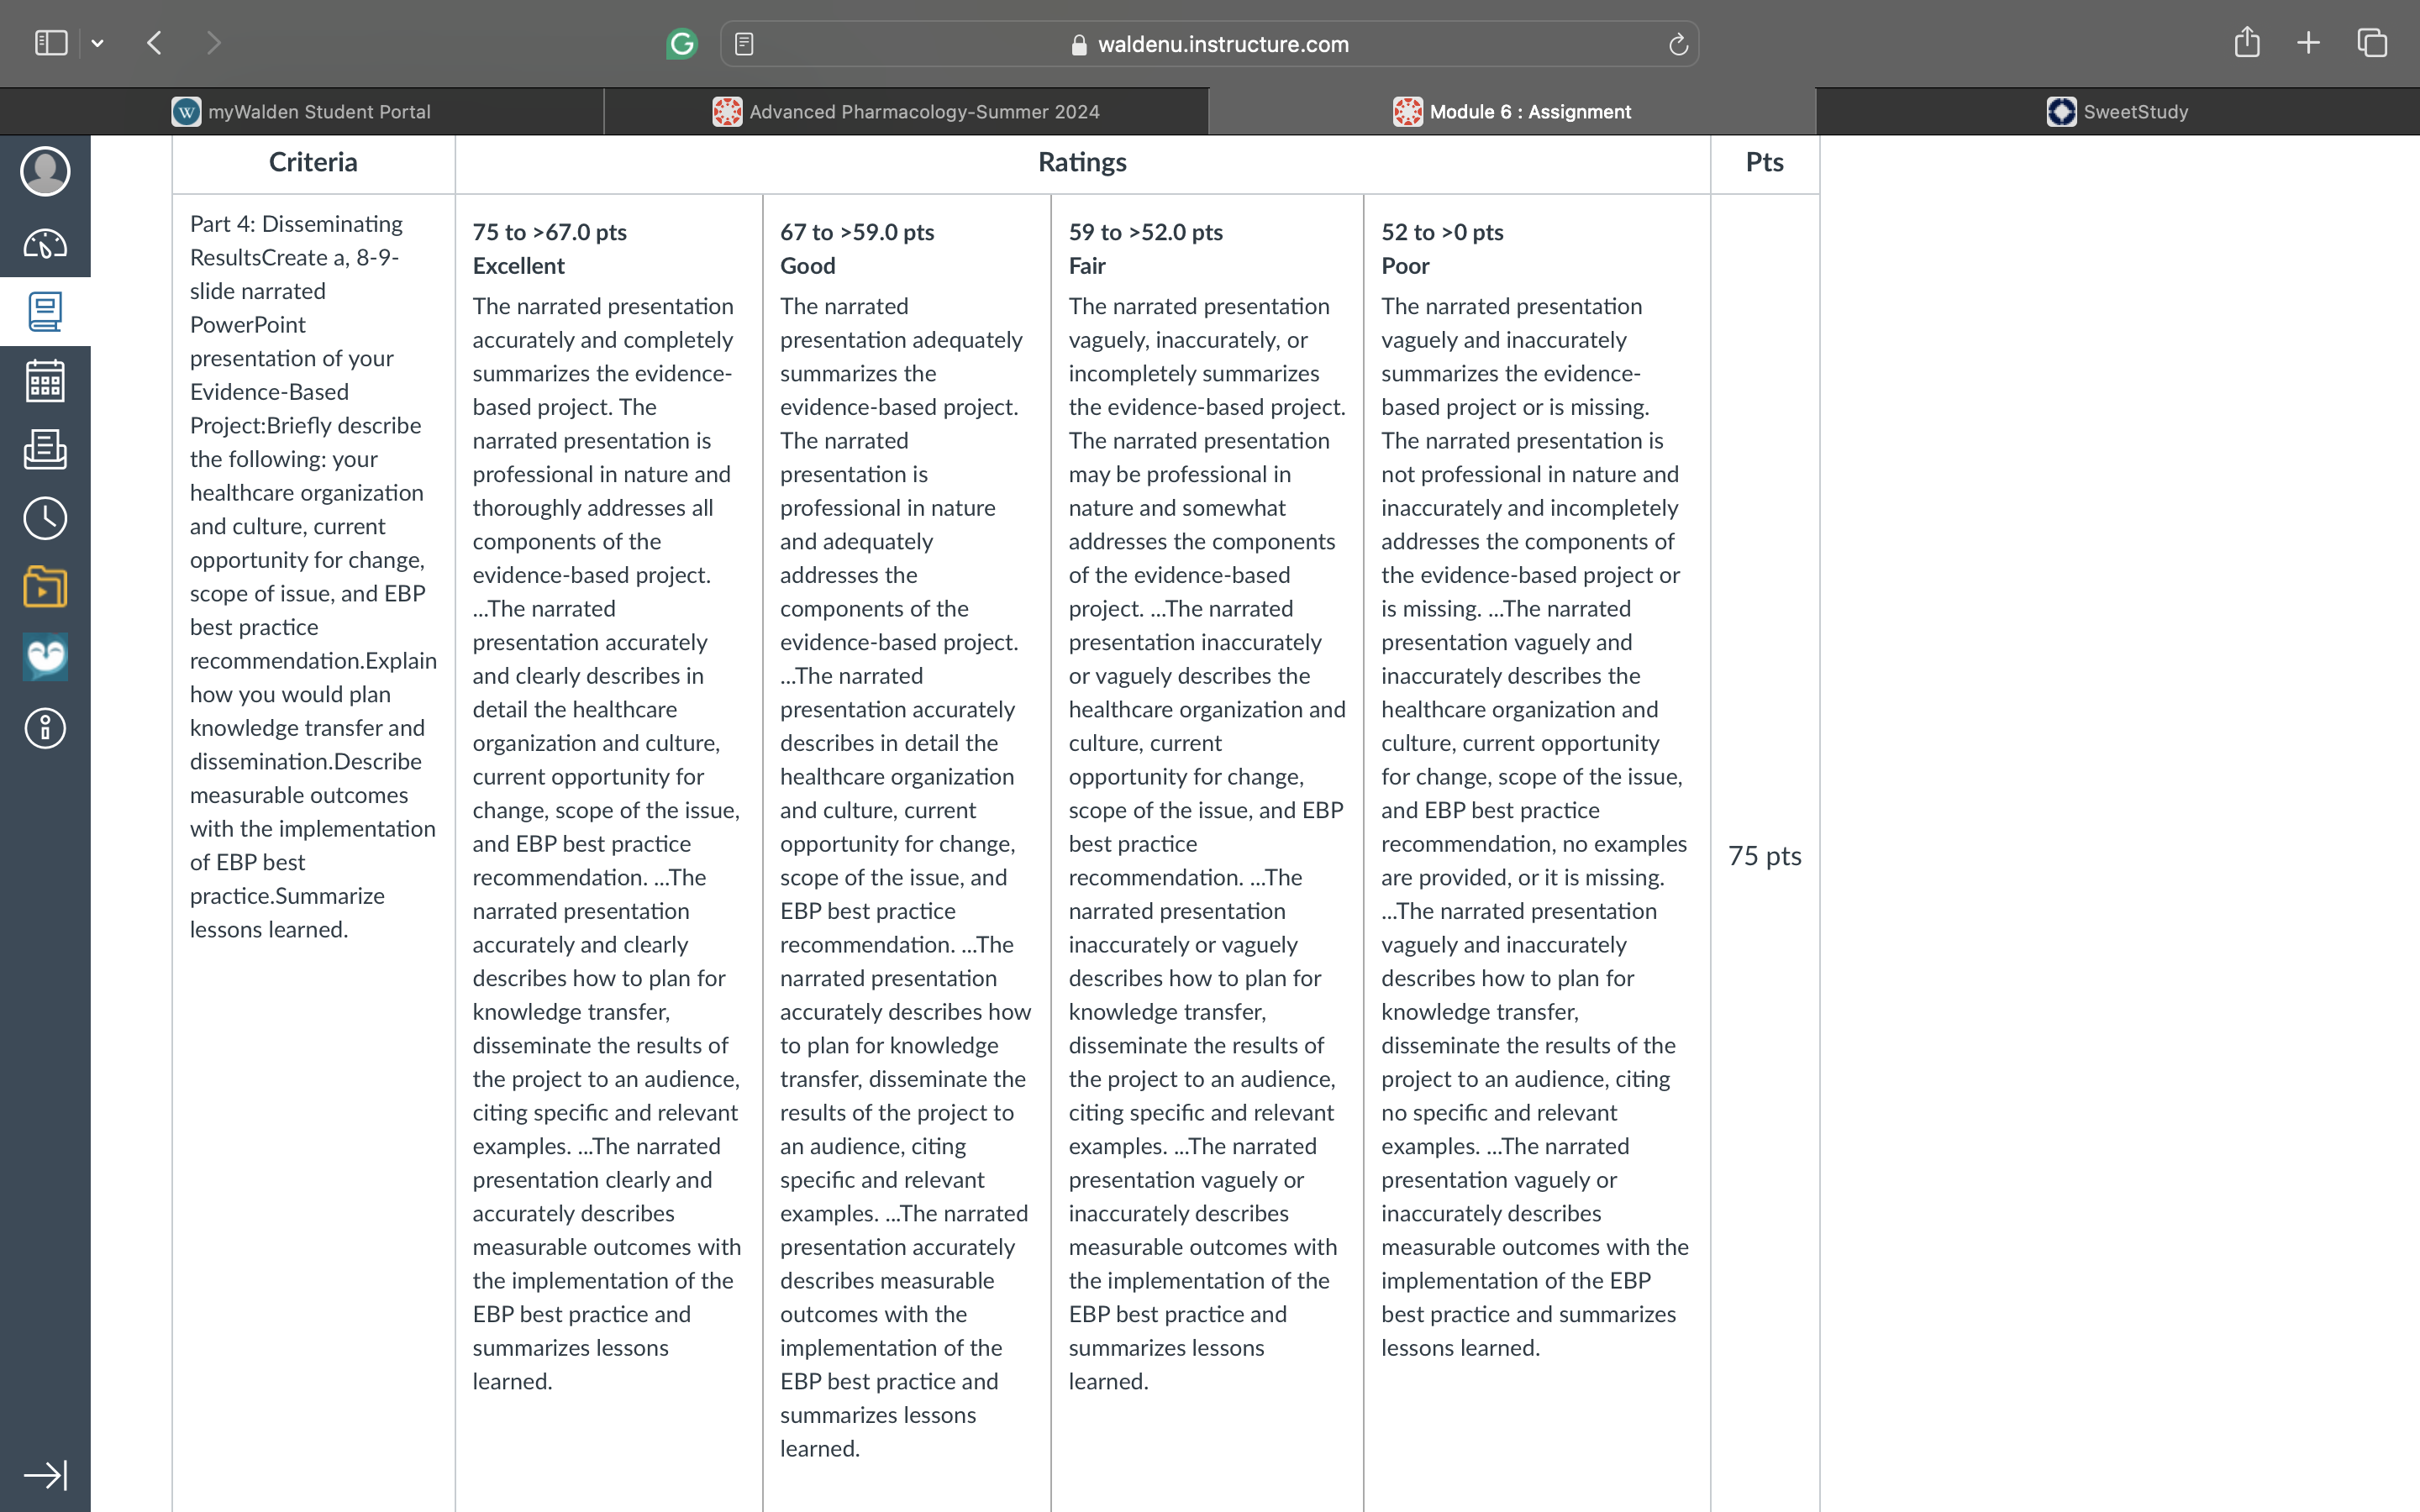Open the Inbox icon in sidebar
The height and width of the screenshot is (1512, 2420).
tap(45, 449)
